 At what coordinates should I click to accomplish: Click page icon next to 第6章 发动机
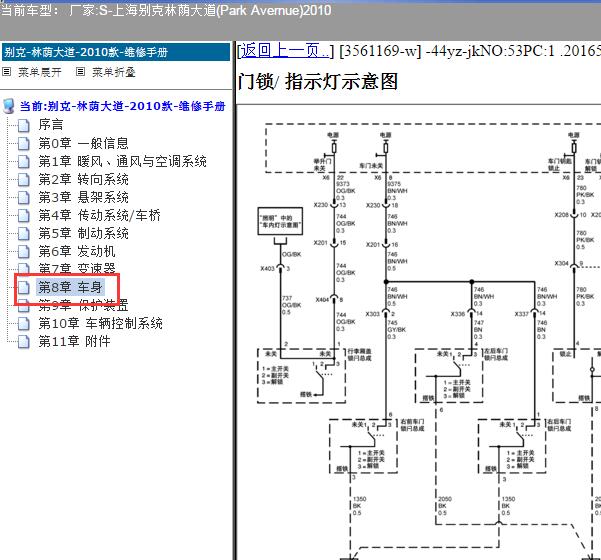point(24,251)
